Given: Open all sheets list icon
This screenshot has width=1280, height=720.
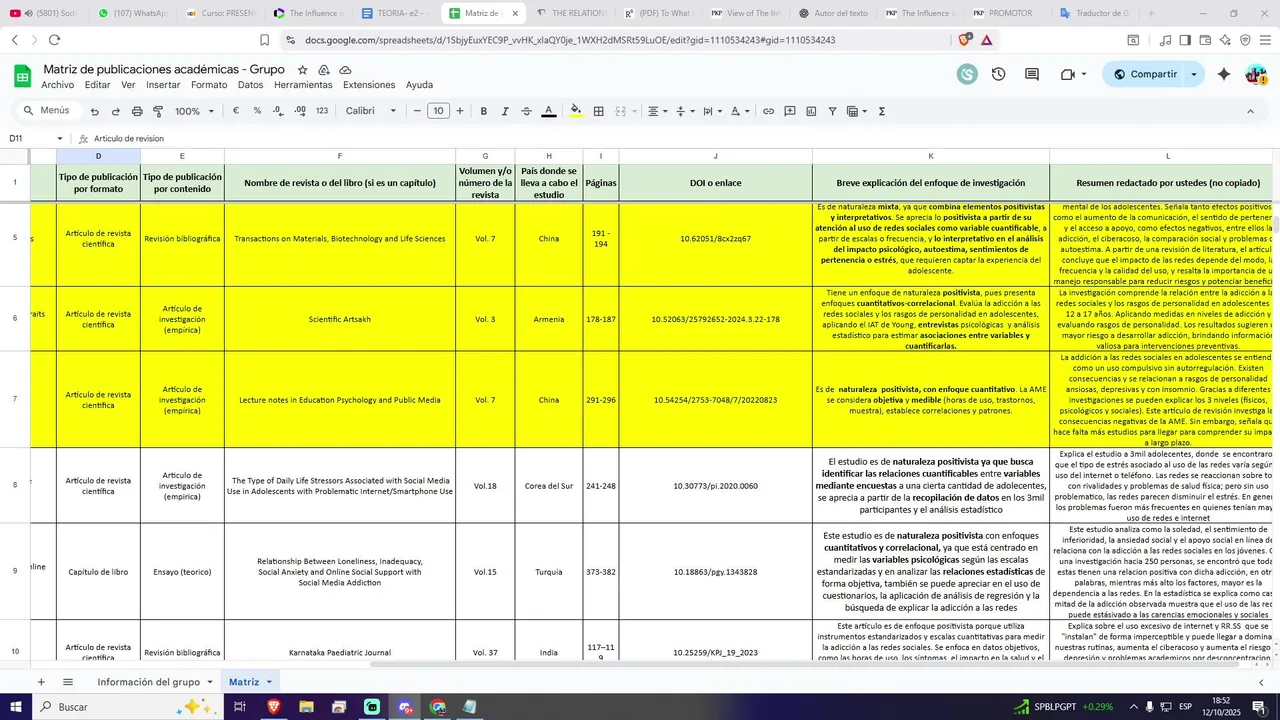Looking at the screenshot, I should coord(68,682).
